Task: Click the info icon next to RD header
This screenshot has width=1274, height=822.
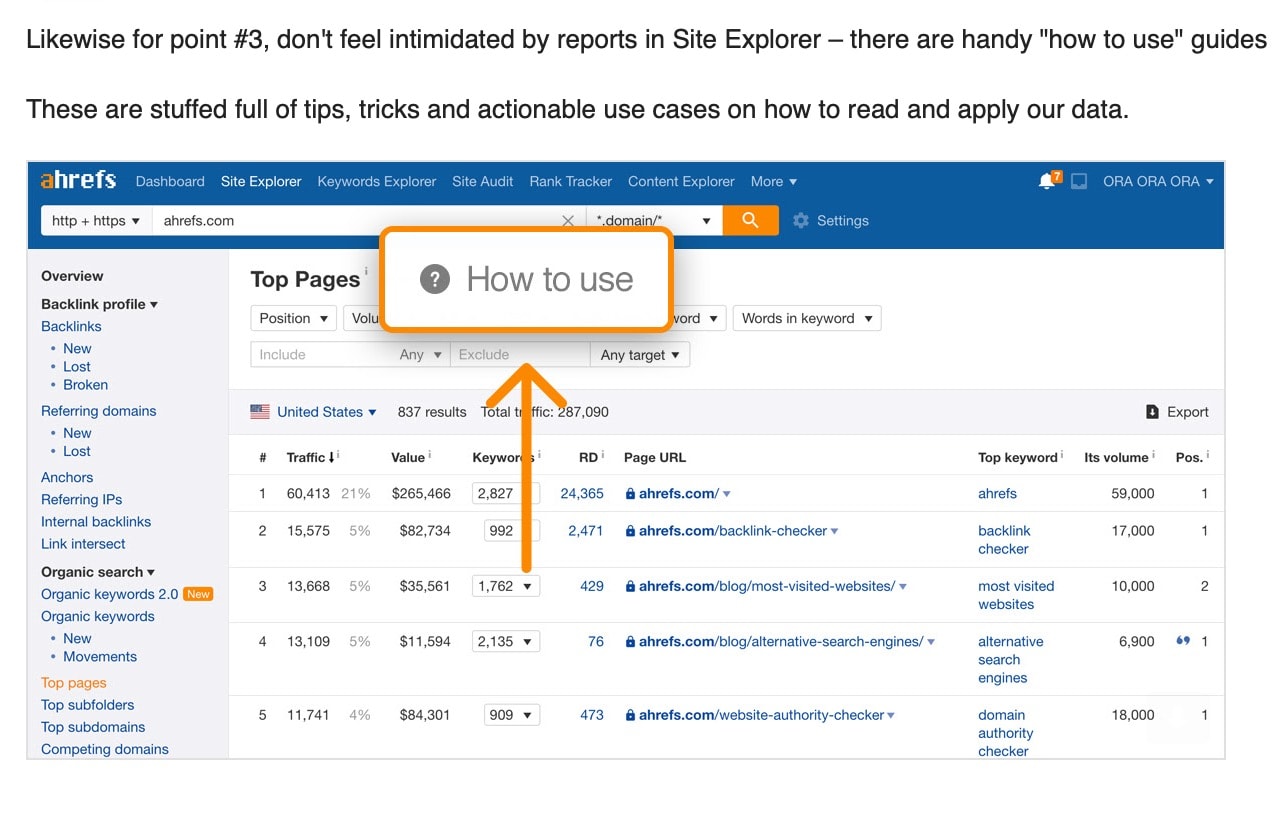Action: pyautogui.click(x=603, y=455)
